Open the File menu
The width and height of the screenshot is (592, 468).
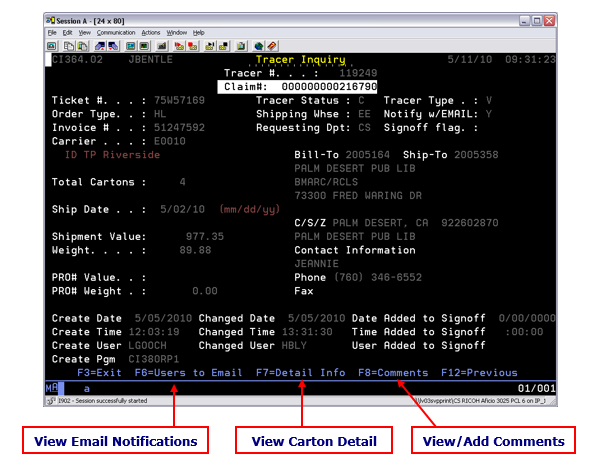[52, 33]
